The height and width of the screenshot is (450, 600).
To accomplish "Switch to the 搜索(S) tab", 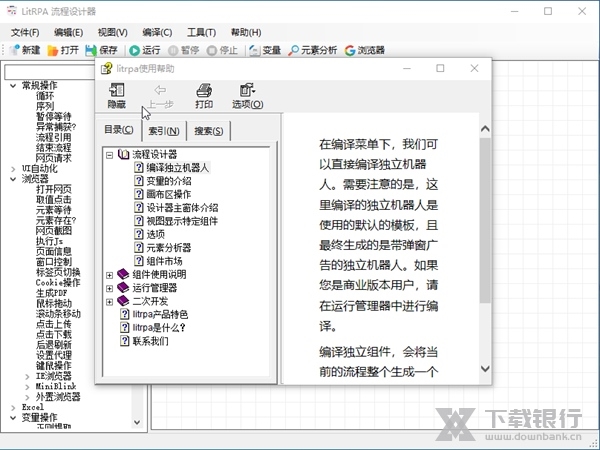I will (x=209, y=131).
